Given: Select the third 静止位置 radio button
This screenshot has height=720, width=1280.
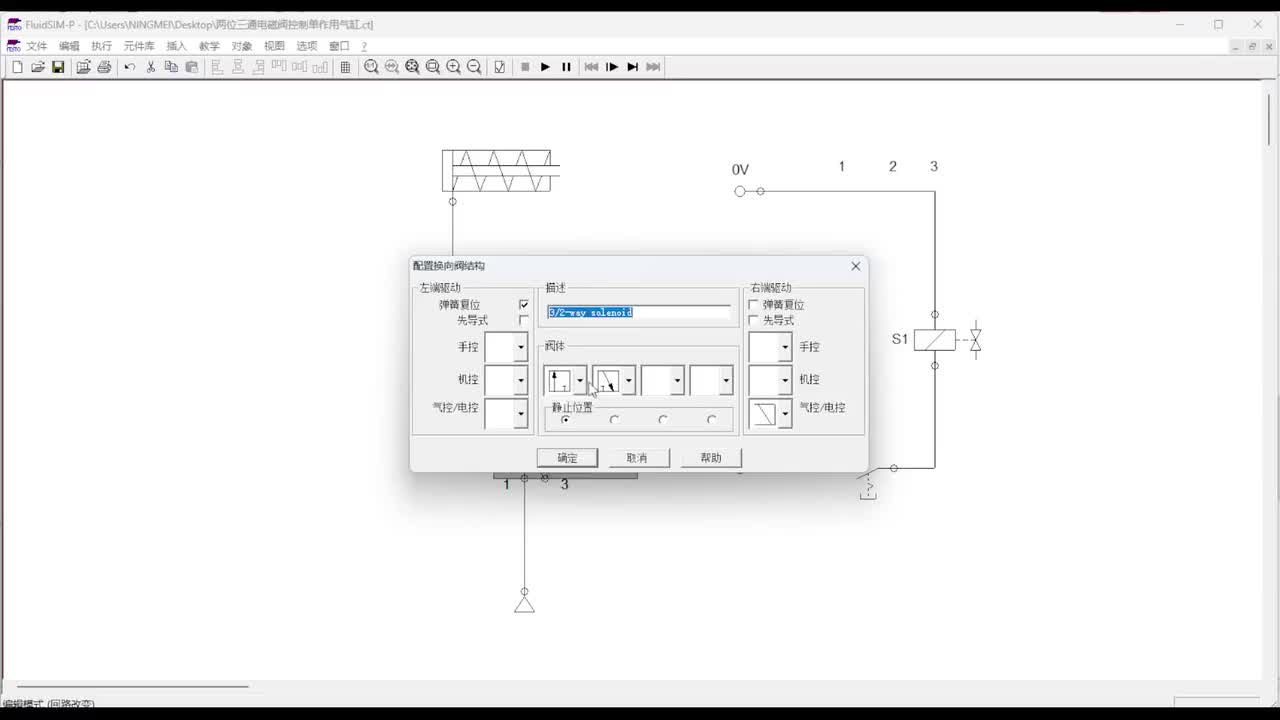Looking at the screenshot, I should (663, 420).
